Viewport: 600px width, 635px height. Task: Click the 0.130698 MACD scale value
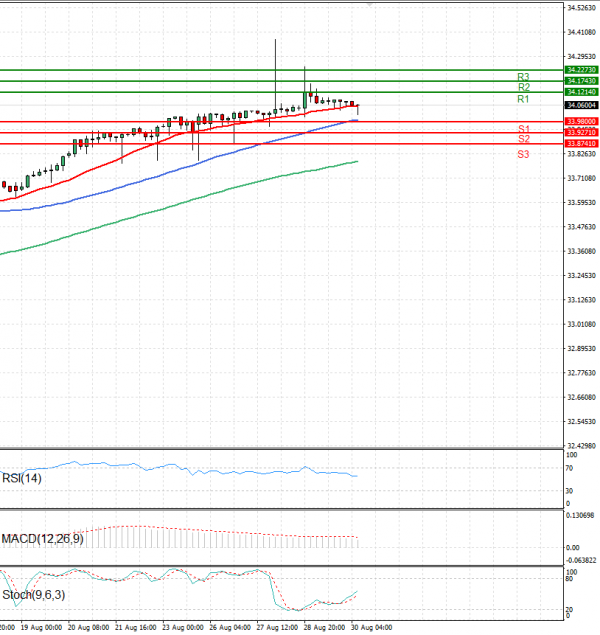(580, 515)
